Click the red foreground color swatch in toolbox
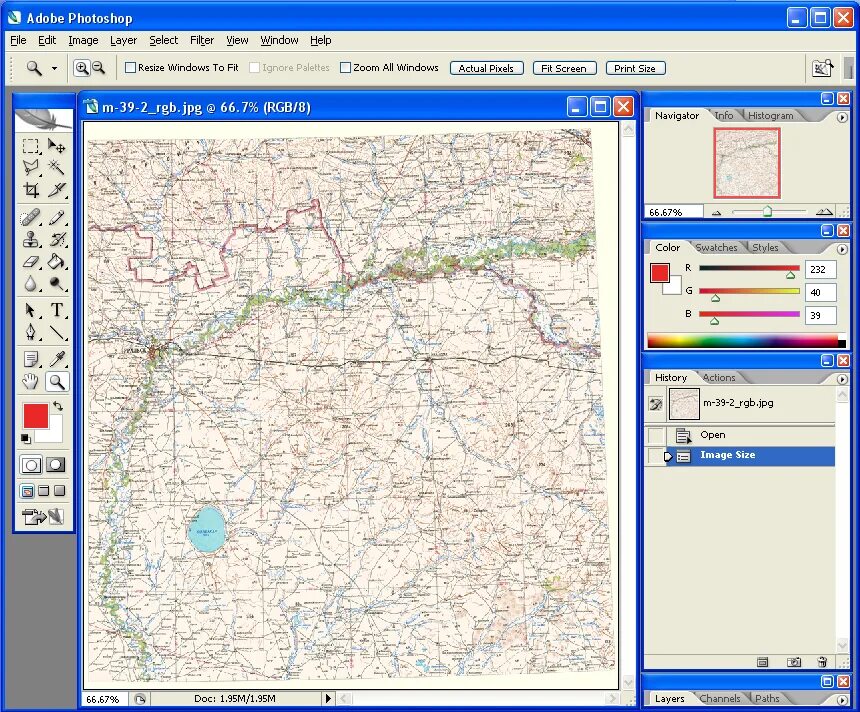The image size is (860, 712). (x=35, y=415)
